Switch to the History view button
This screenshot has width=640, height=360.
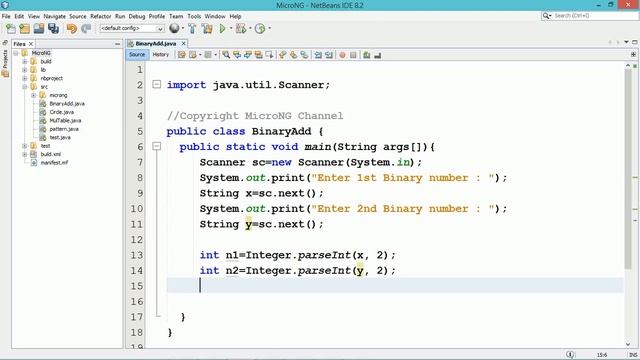(x=160, y=55)
